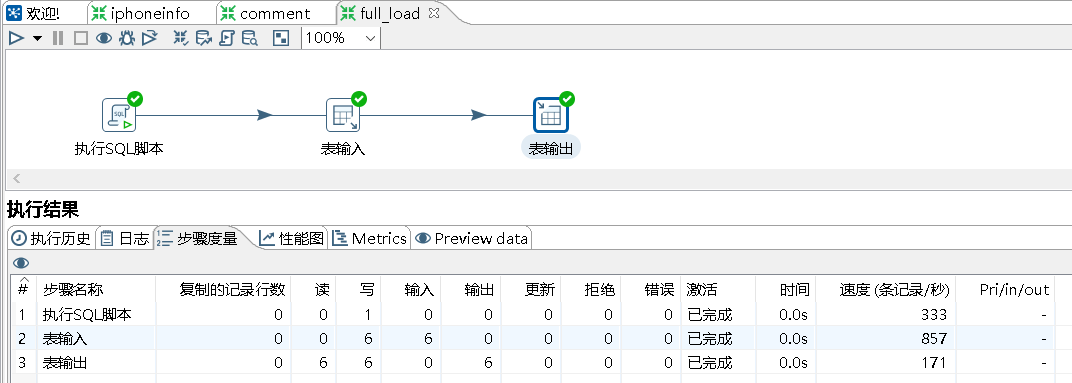1072x383 pixels.
Task: Sort by the 更新 column header
Action: [531, 289]
